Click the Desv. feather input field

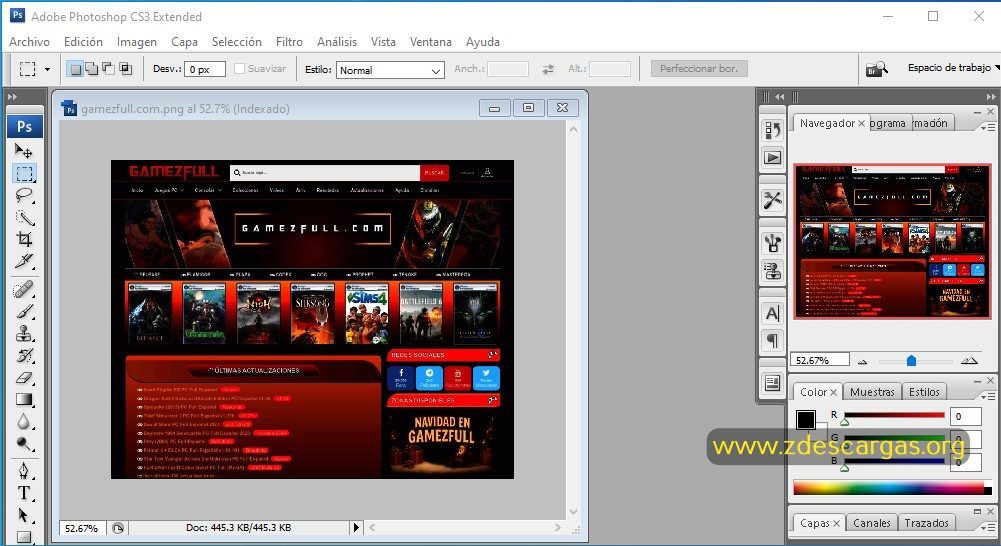[205, 69]
